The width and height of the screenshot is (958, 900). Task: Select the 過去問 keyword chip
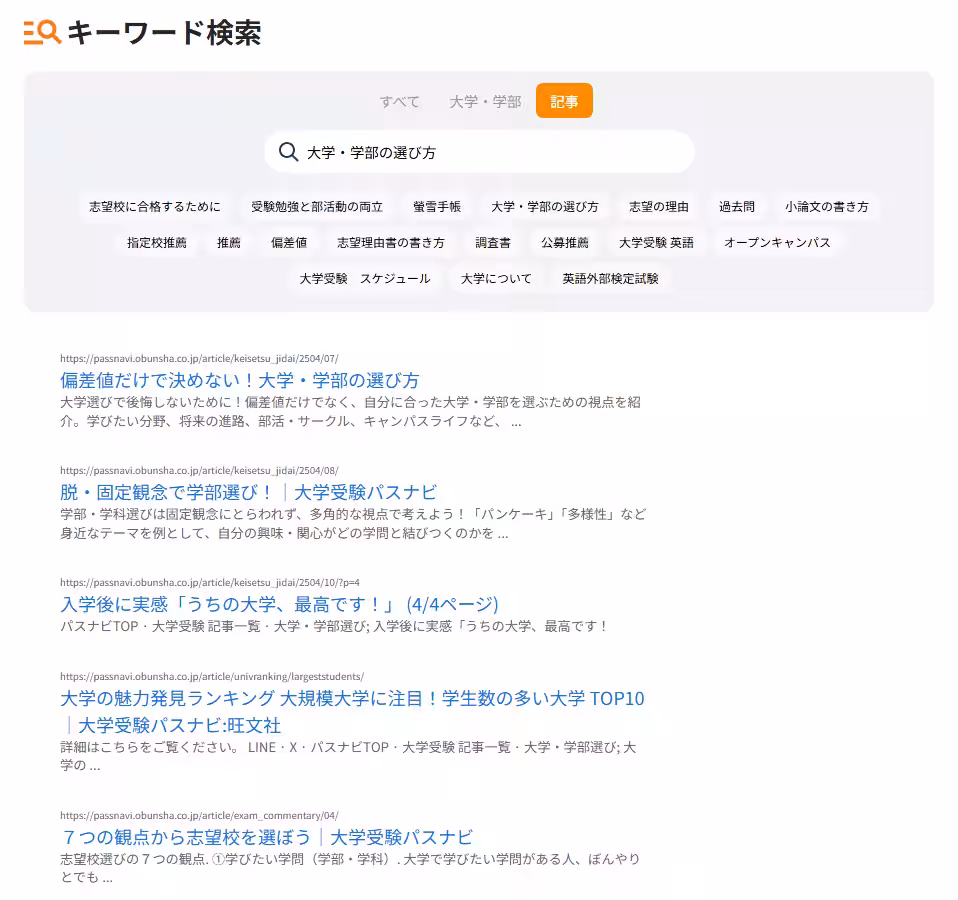(x=737, y=206)
